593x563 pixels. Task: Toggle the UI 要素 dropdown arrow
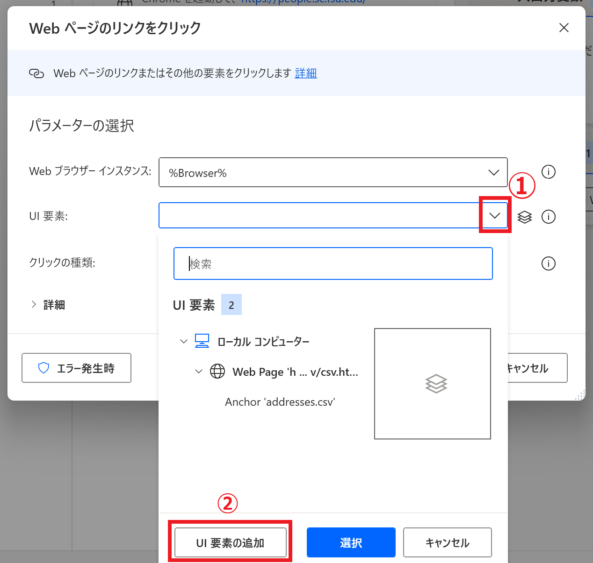(494, 216)
